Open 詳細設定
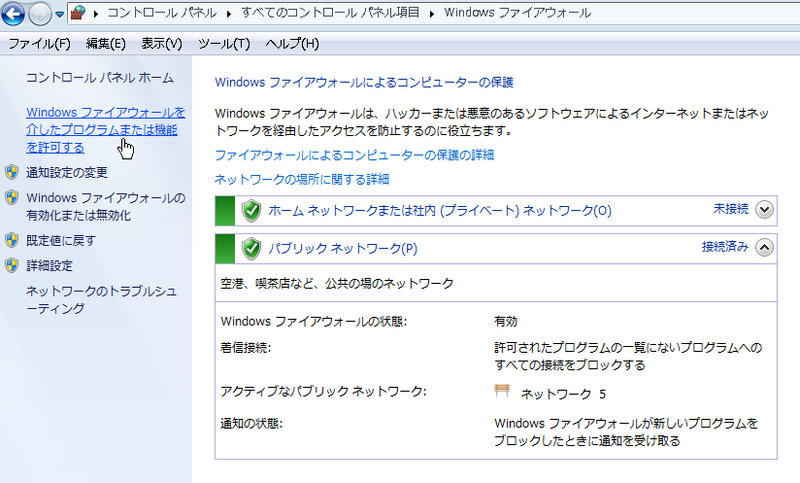This screenshot has height=483, width=800. [x=50, y=266]
